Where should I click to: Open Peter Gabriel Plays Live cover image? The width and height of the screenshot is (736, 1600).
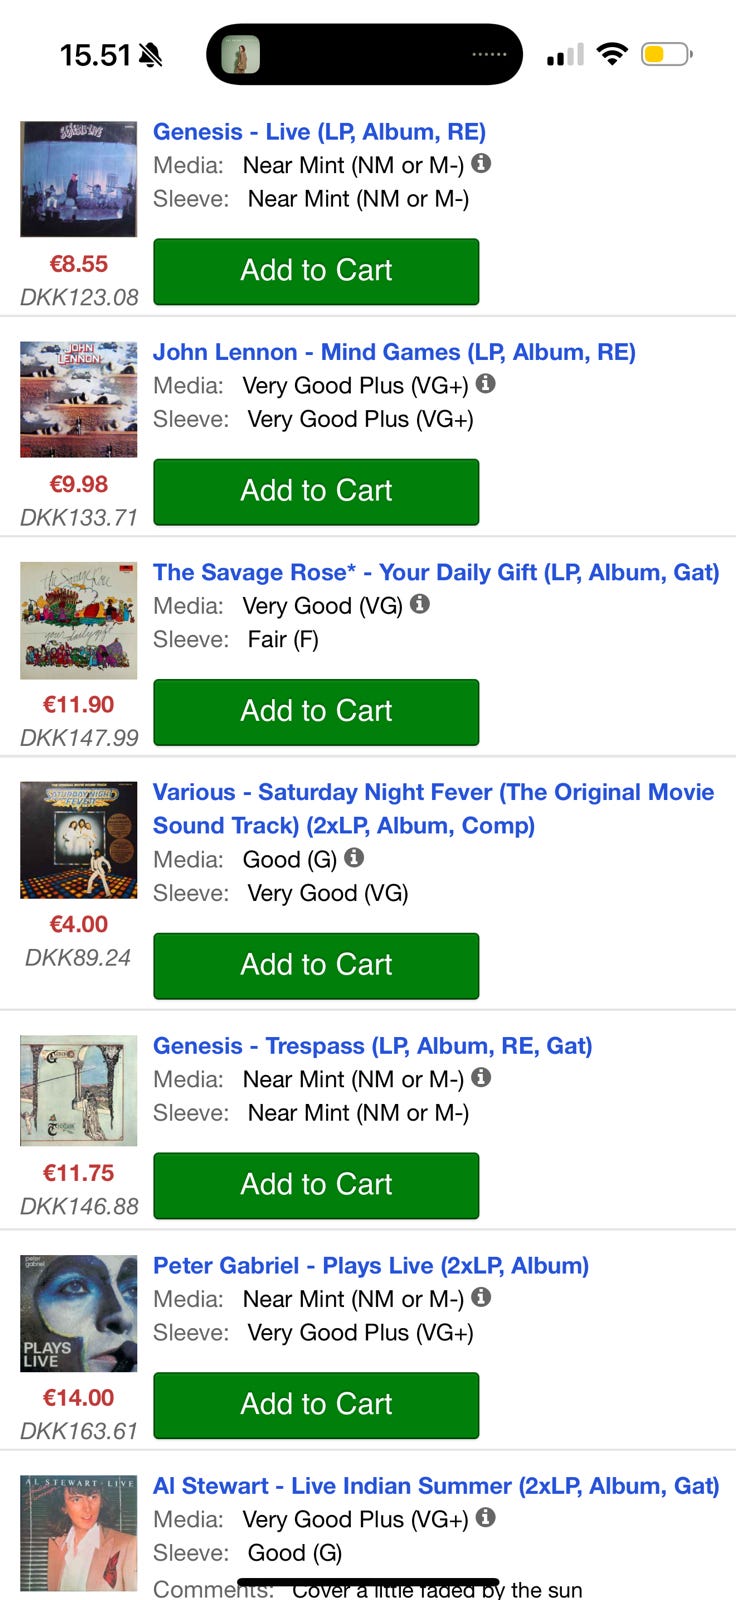[x=79, y=1313]
